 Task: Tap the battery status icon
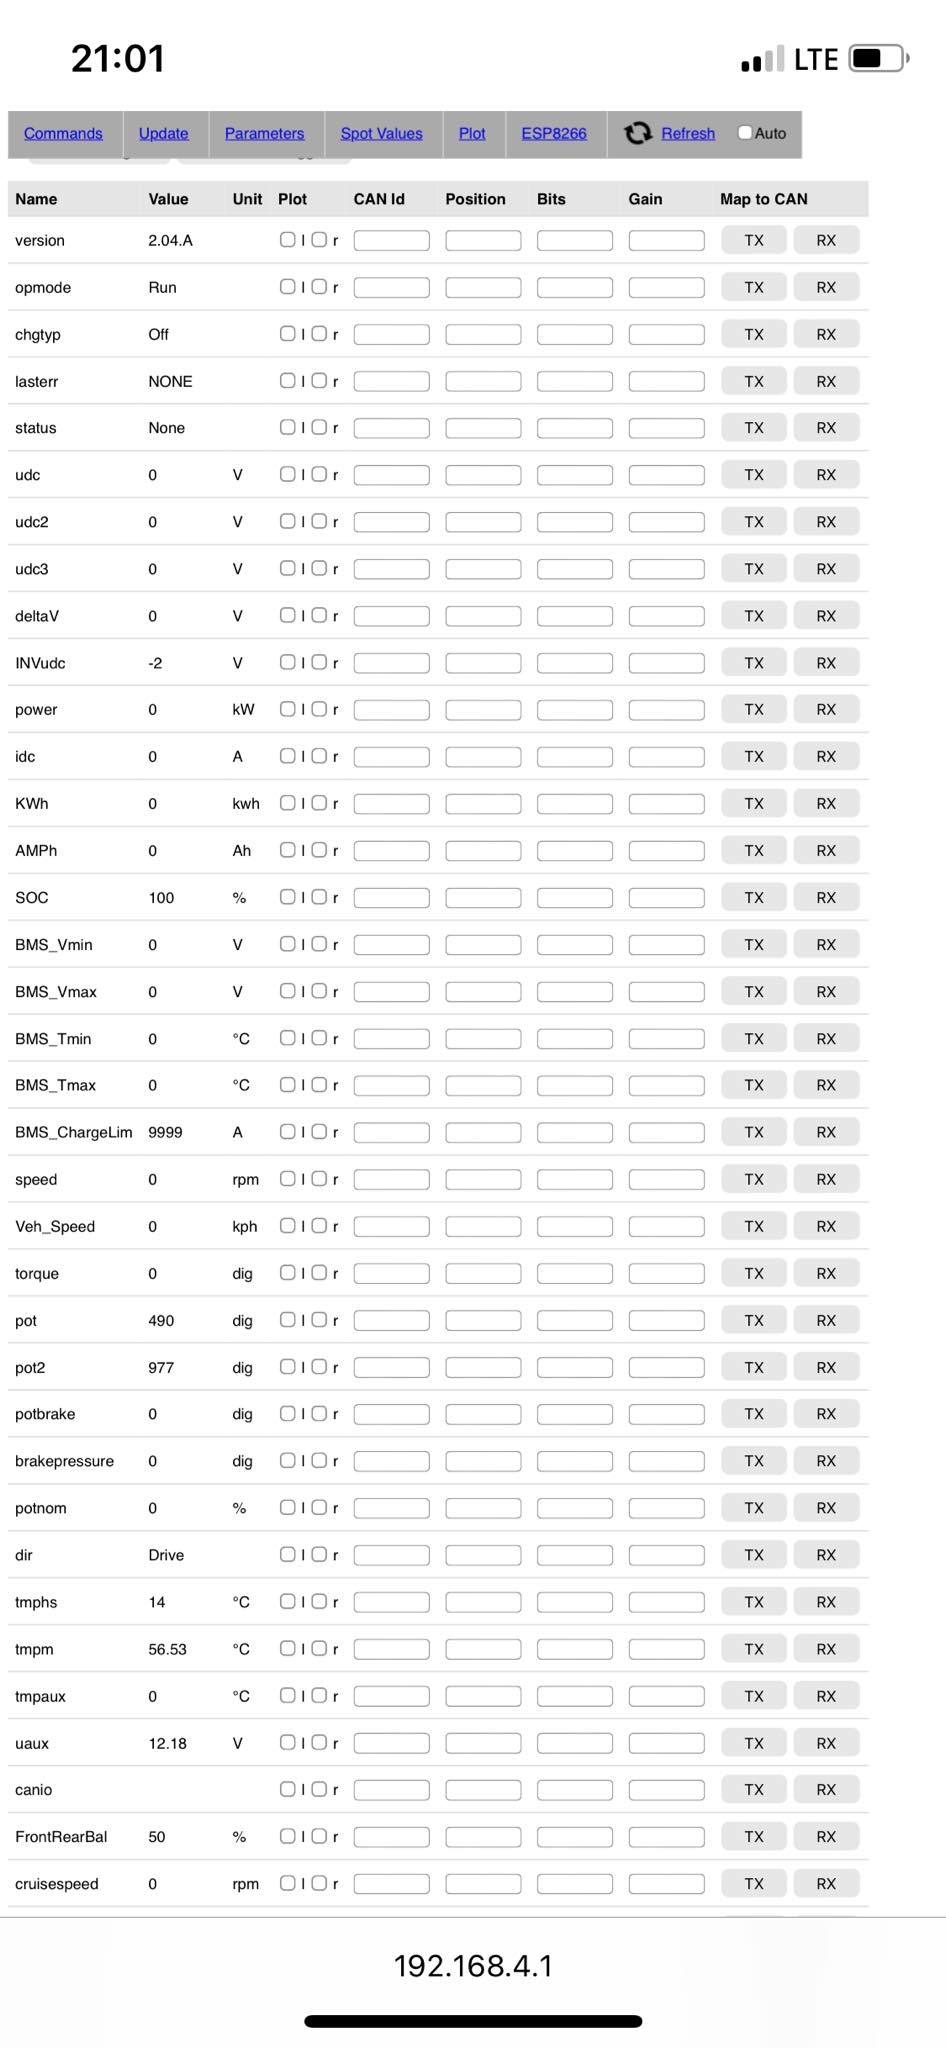(877, 59)
